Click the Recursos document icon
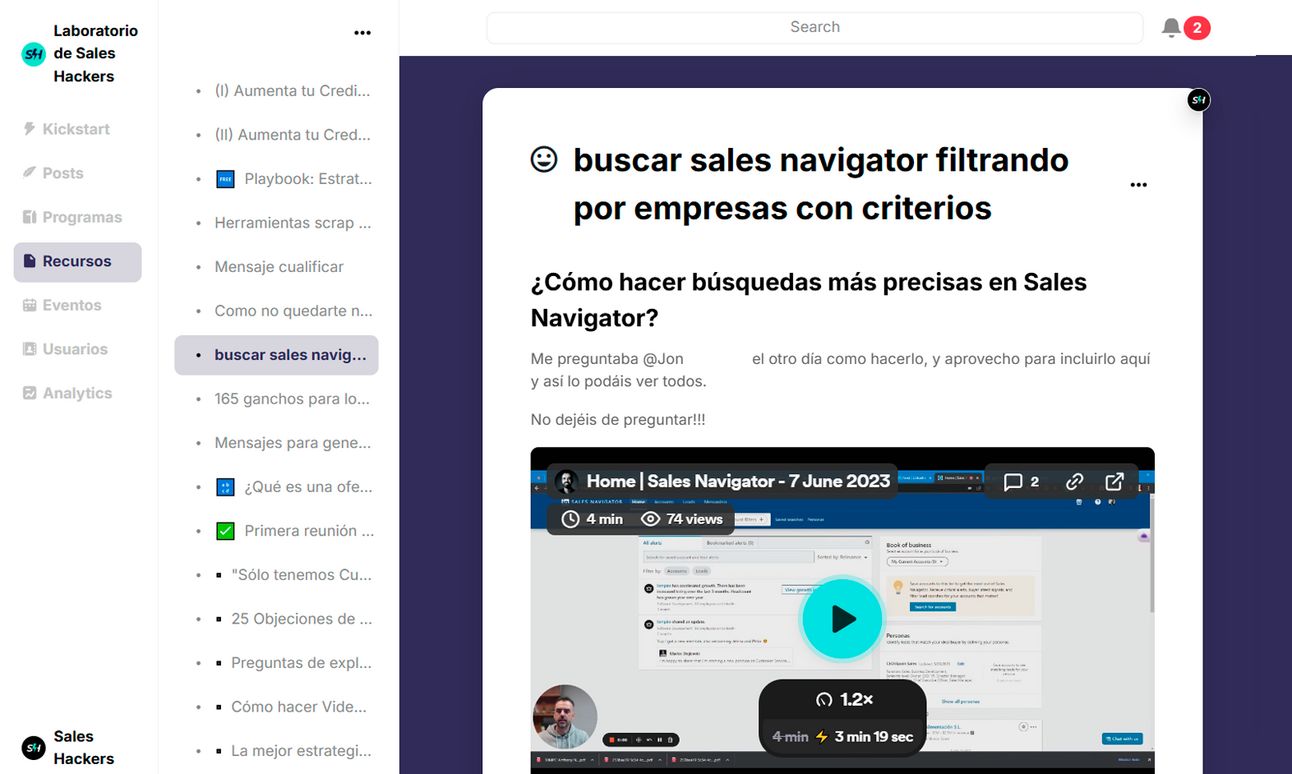Image resolution: width=1292 pixels, height=774 pixels. pos(29,261)
